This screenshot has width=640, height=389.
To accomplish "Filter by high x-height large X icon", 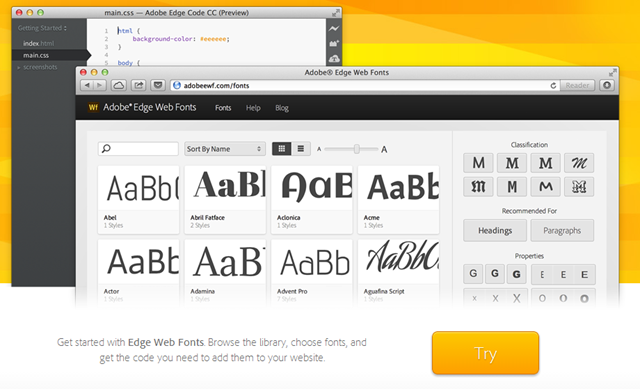I will [x=517, y=298].
